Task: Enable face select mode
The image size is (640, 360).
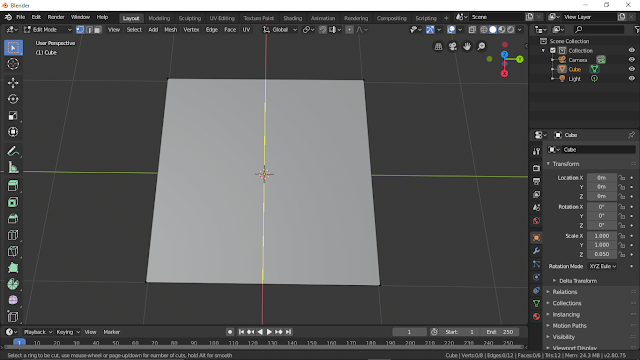Action: click(x=98, y=30)
